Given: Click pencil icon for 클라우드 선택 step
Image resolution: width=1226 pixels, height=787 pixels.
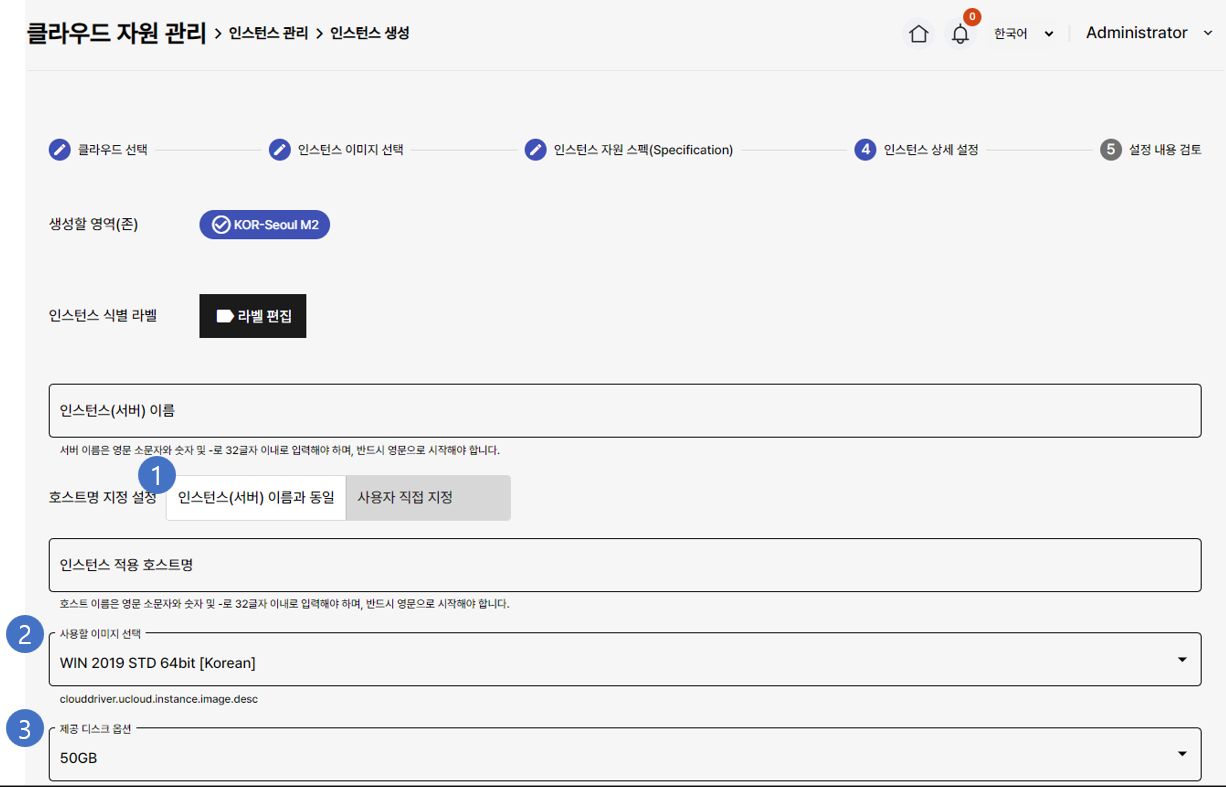Looking at the screenshot, I should click(x=60, y=150).
